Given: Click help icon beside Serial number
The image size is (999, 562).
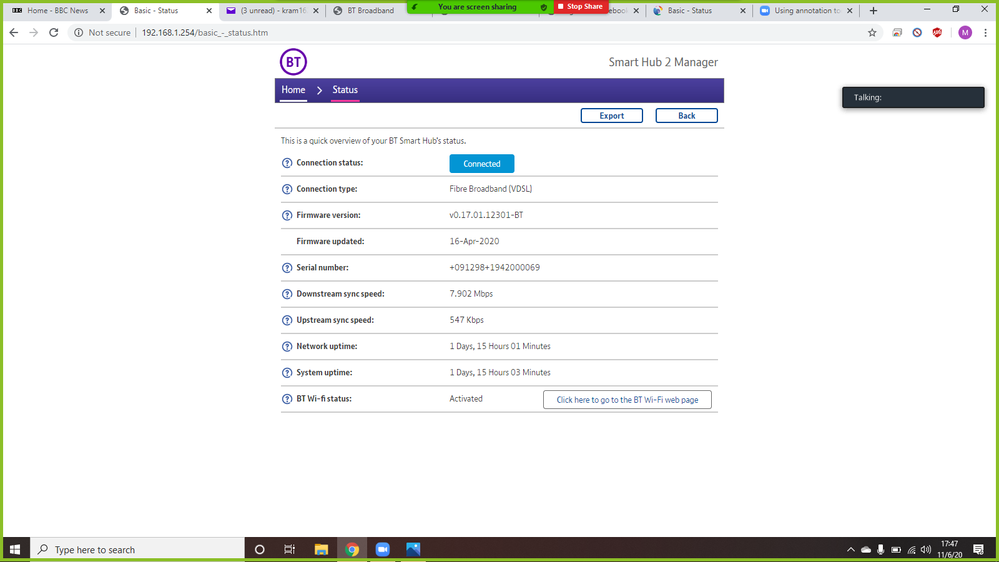Looking at the screenshot, I should pyautogui.click(x=287, y=268).
